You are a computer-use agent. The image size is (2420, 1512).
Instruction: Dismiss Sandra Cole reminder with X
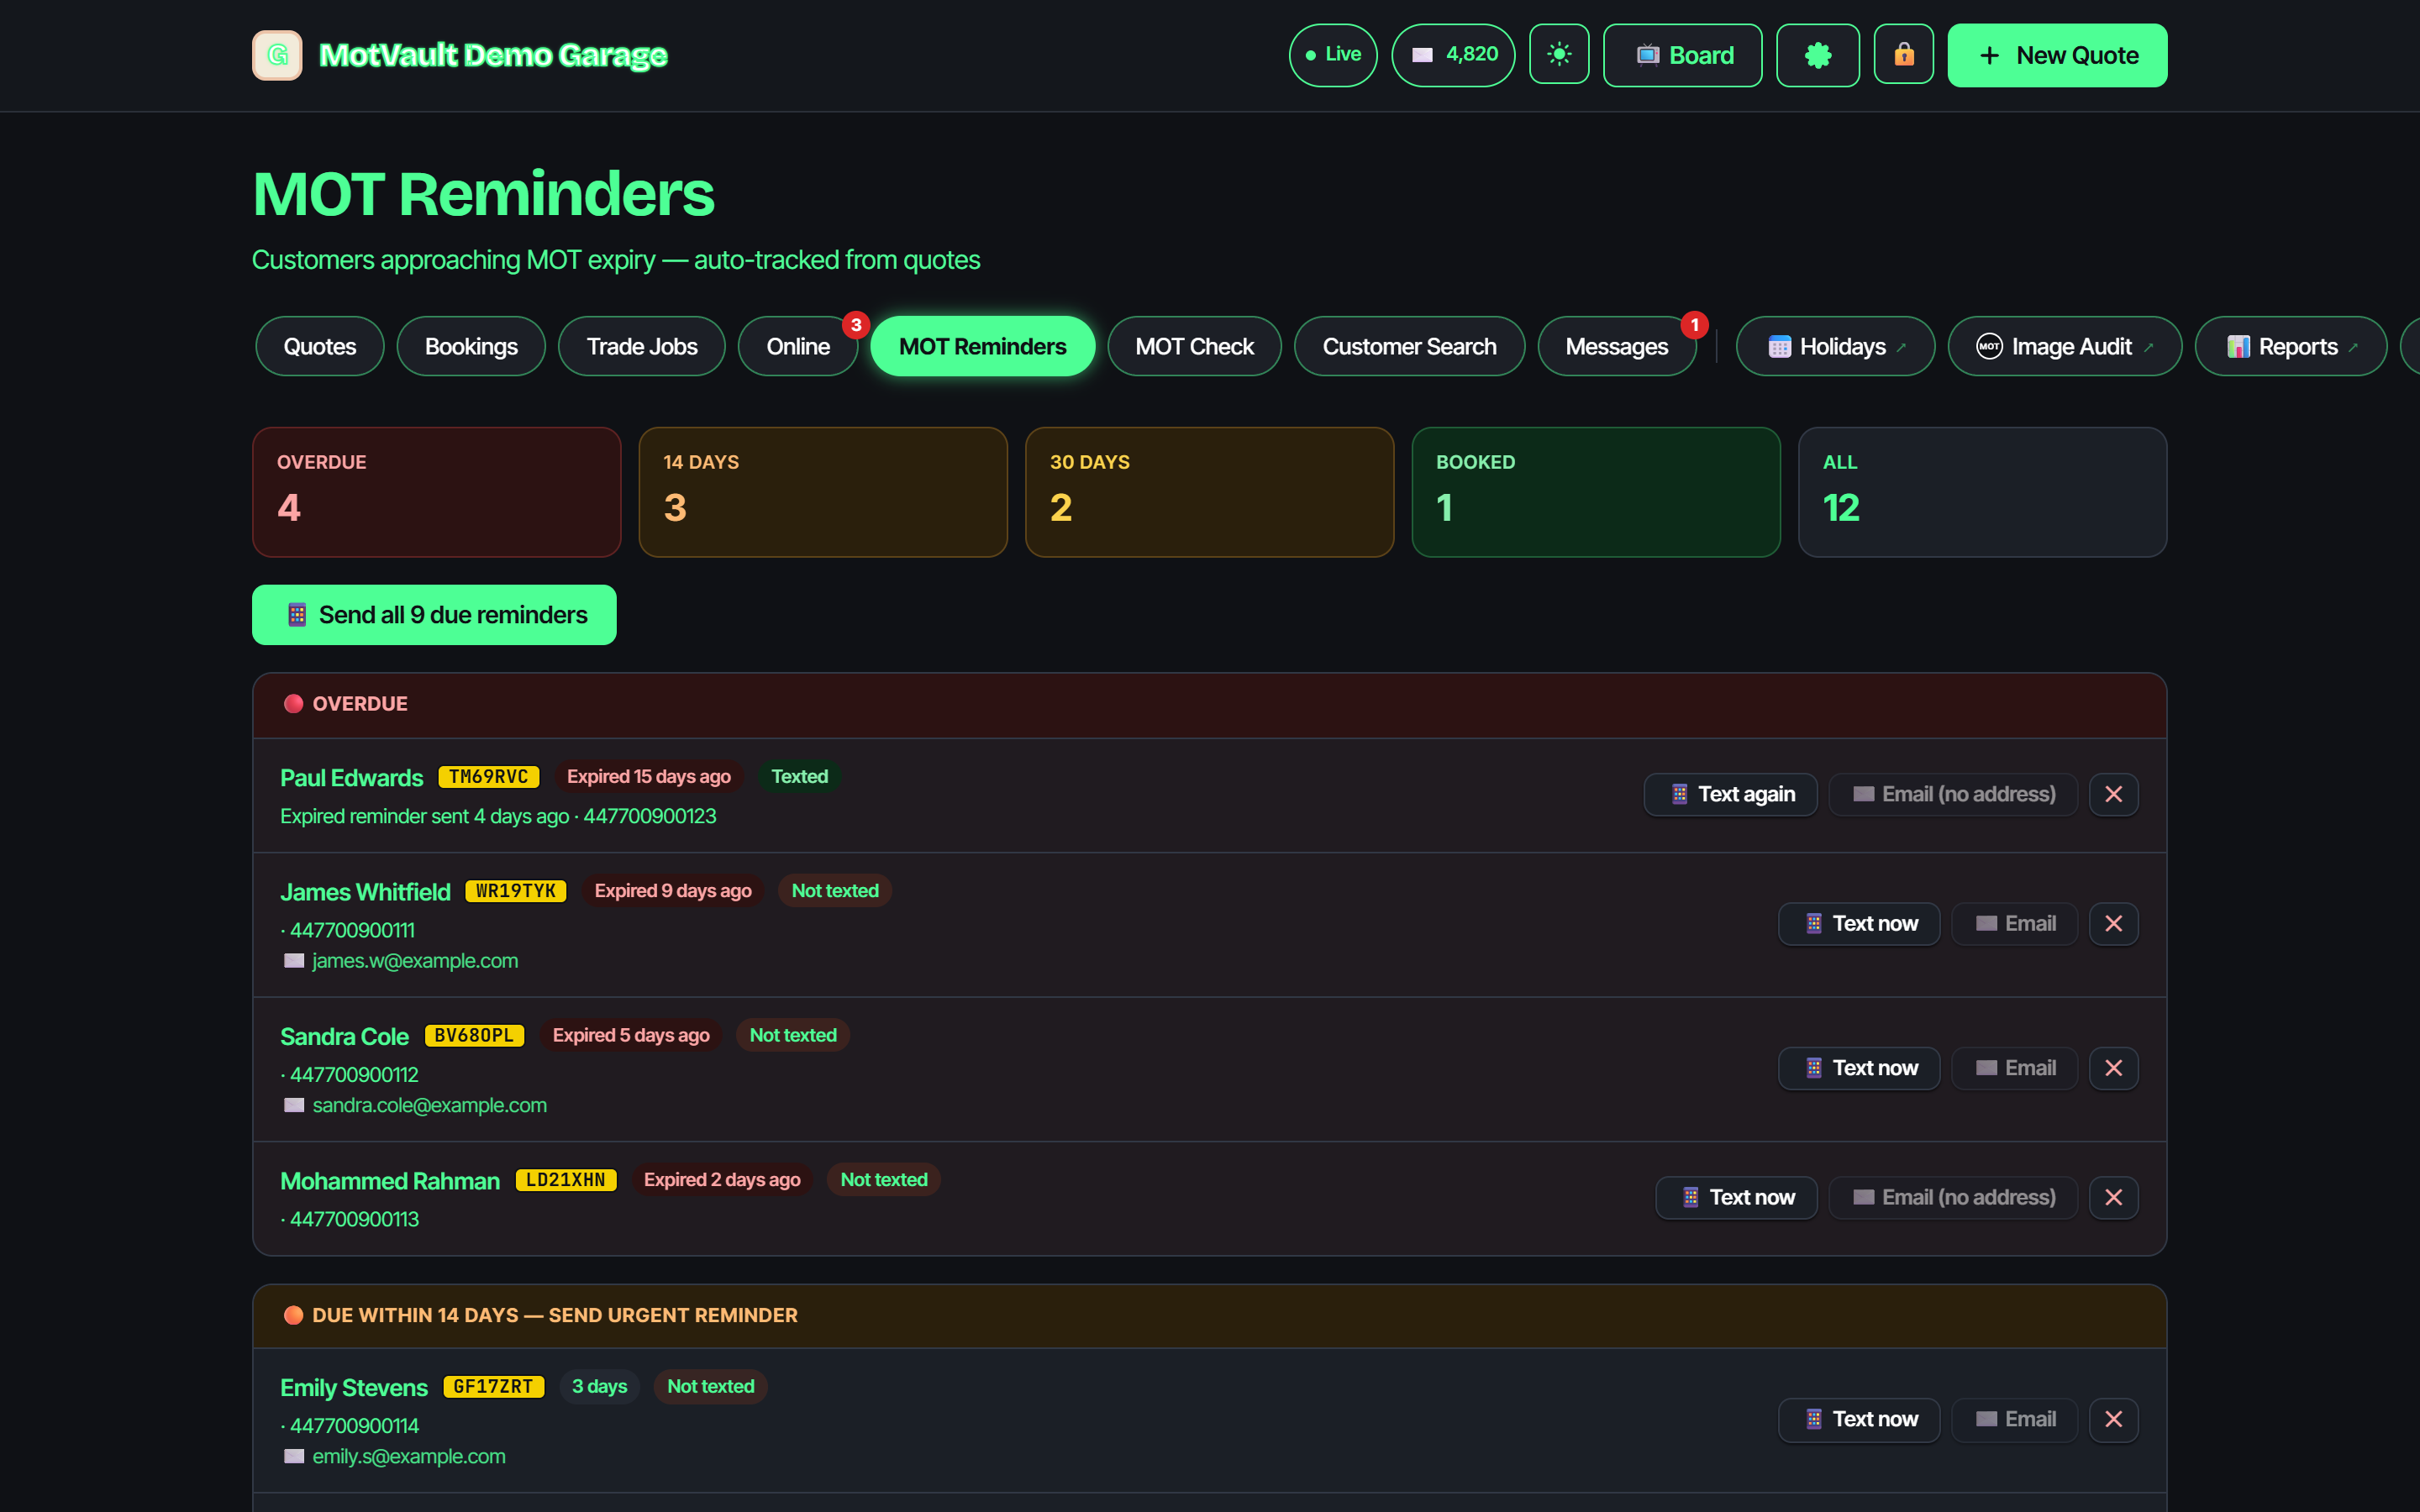(x=2113, y=1068)
